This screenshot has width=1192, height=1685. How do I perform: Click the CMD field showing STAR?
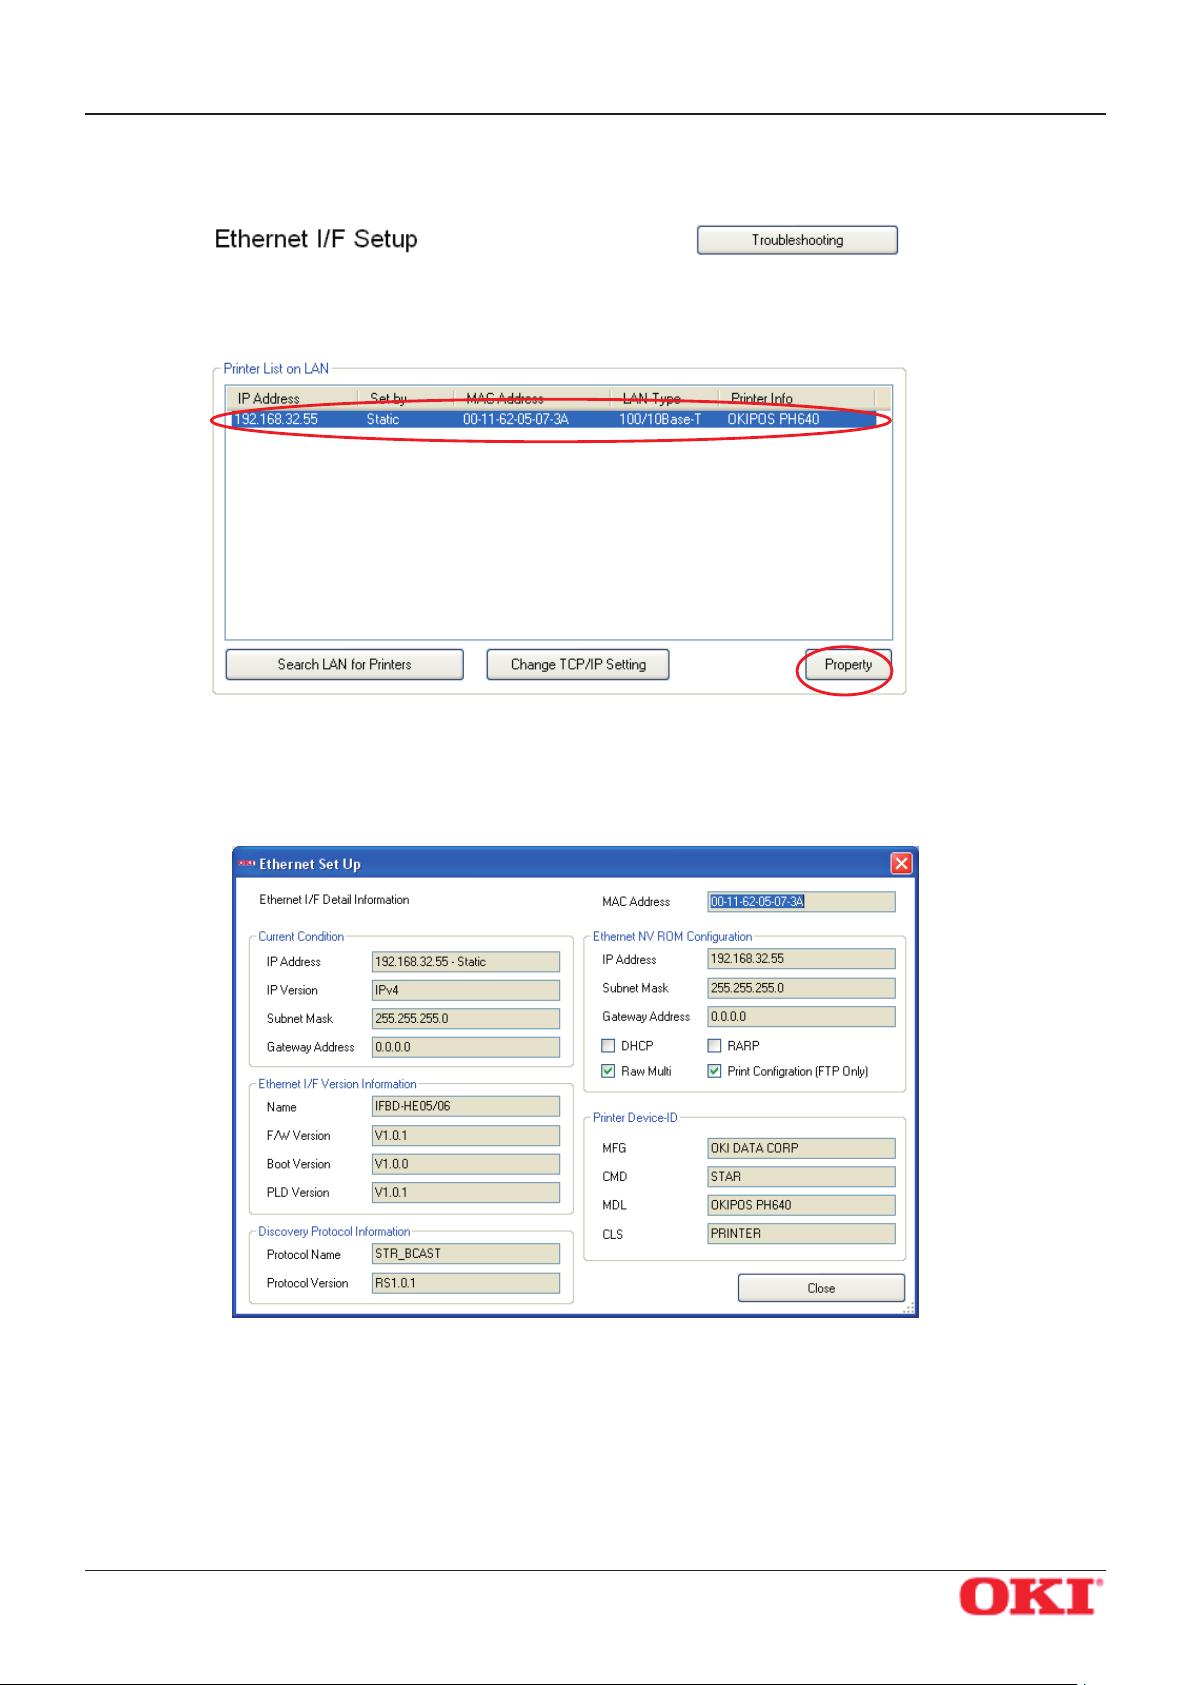pos(801,1177)
